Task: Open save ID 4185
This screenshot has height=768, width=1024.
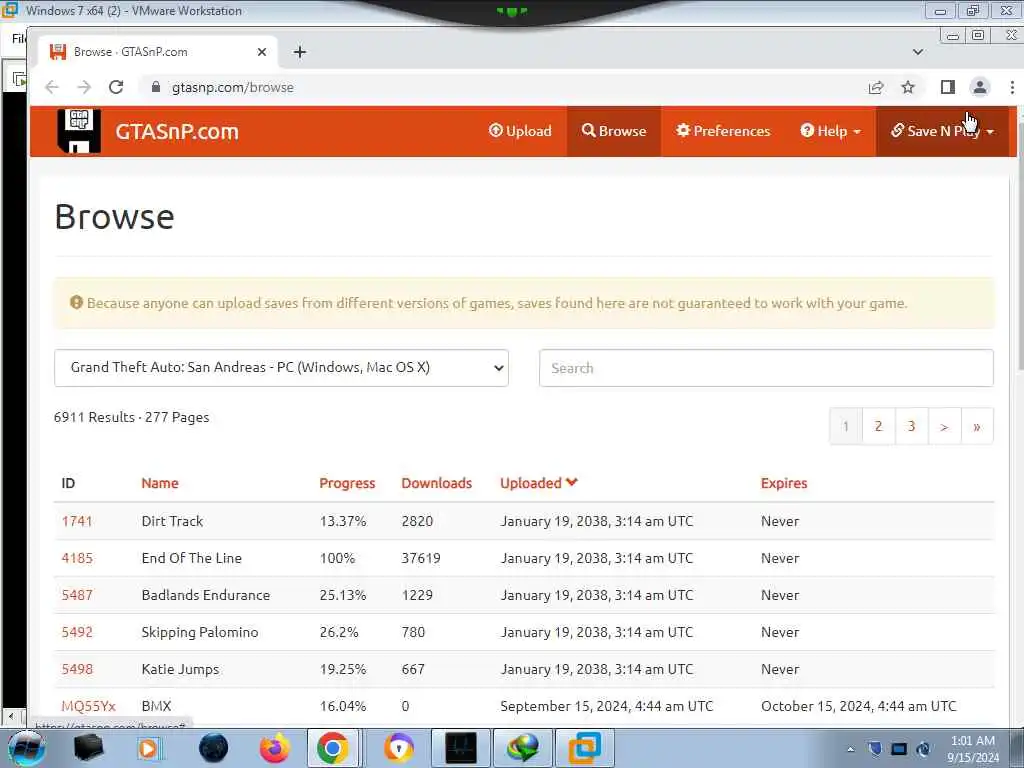Action: pos(77,558)
